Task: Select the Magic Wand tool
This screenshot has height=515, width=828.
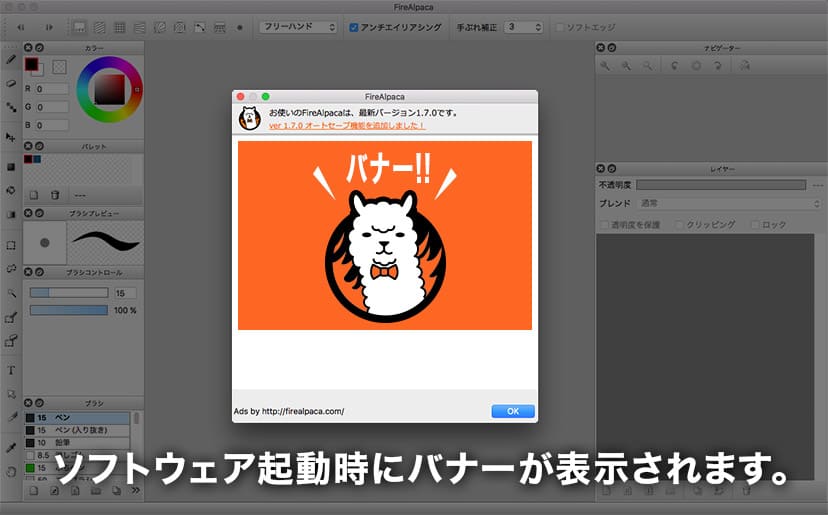Action: [x=11, y=293]
